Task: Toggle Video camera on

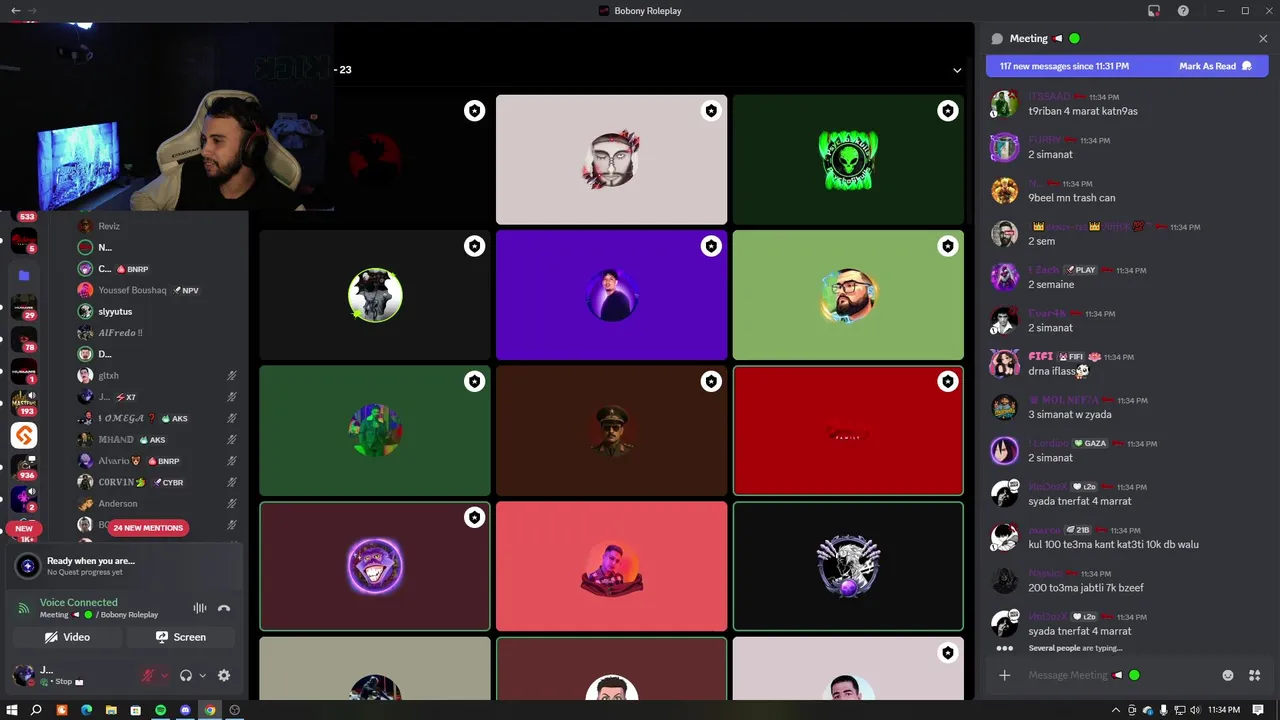Action: pyautogui.click(x=67, y=637)
